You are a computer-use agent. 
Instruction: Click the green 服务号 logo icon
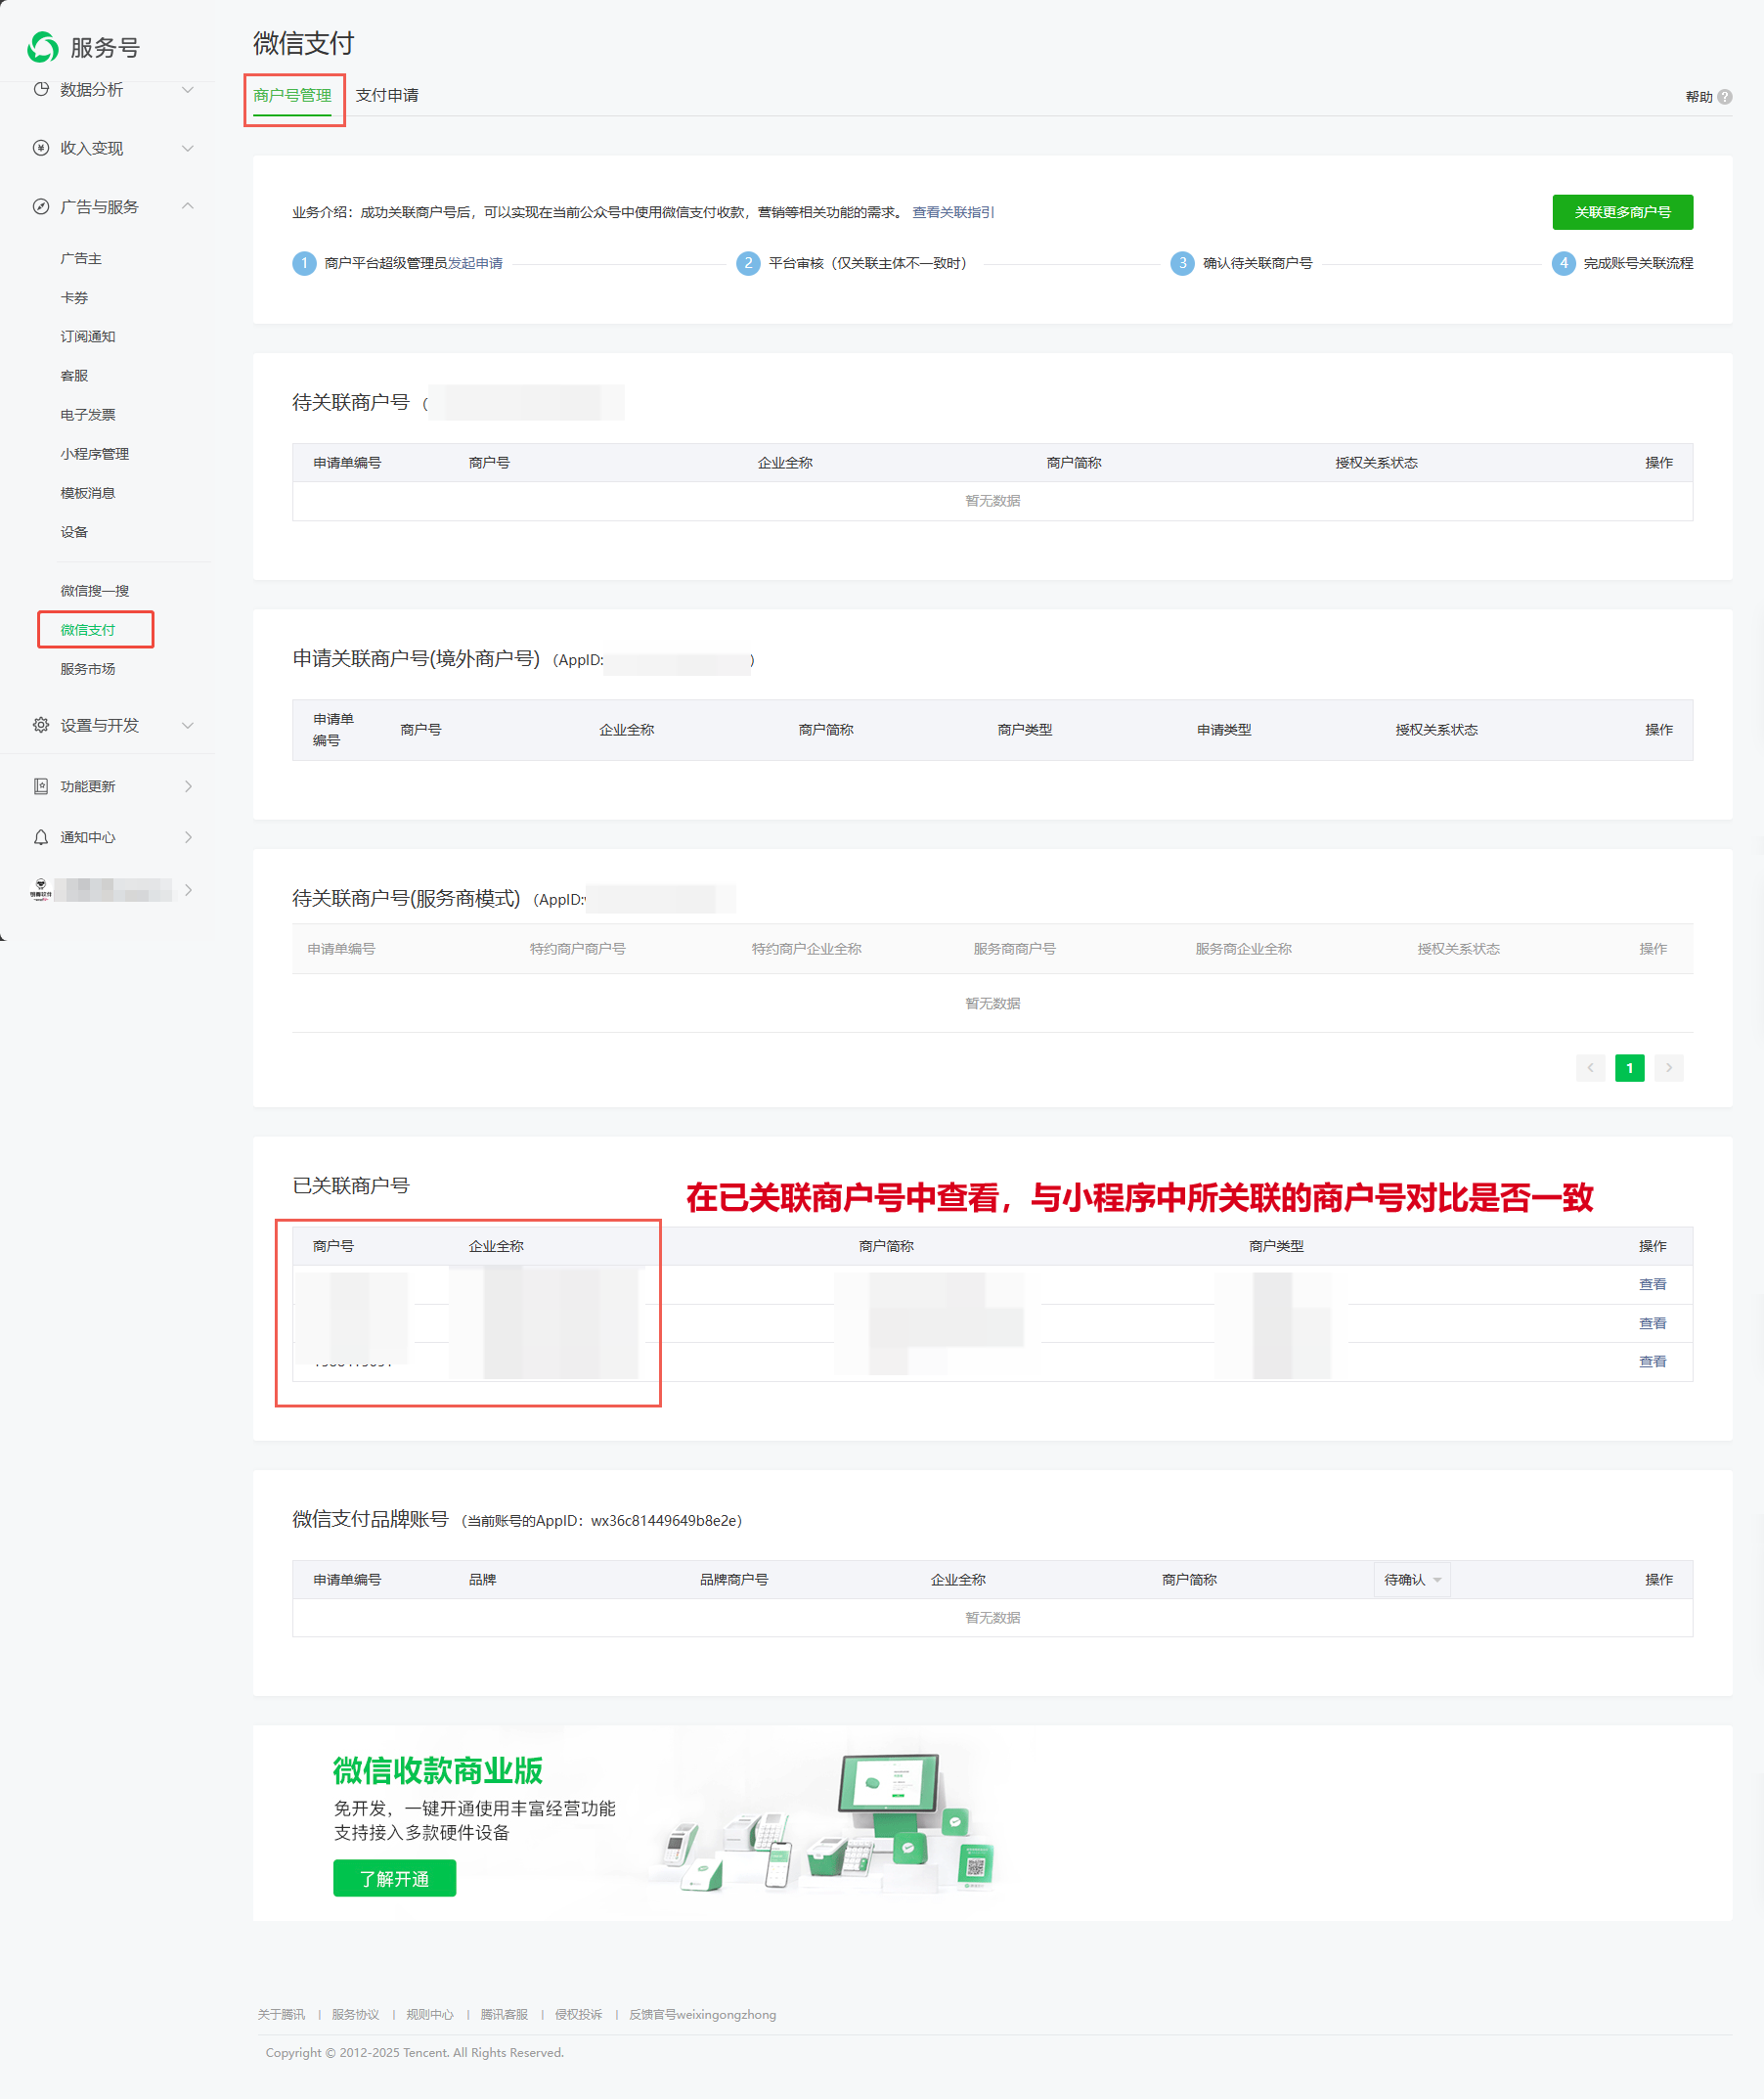tap(43, 46)
